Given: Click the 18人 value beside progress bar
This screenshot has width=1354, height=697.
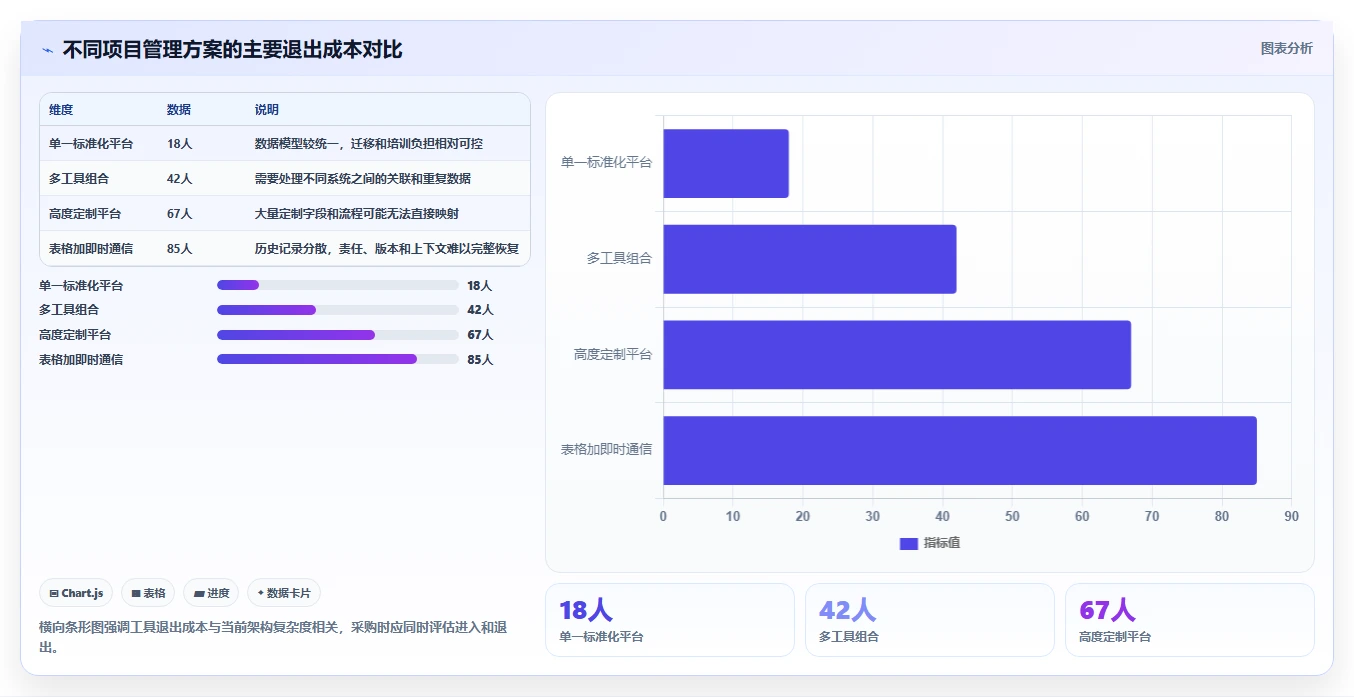Looking at the screenshot, I should pyautogui.click(x=480, y=286).
